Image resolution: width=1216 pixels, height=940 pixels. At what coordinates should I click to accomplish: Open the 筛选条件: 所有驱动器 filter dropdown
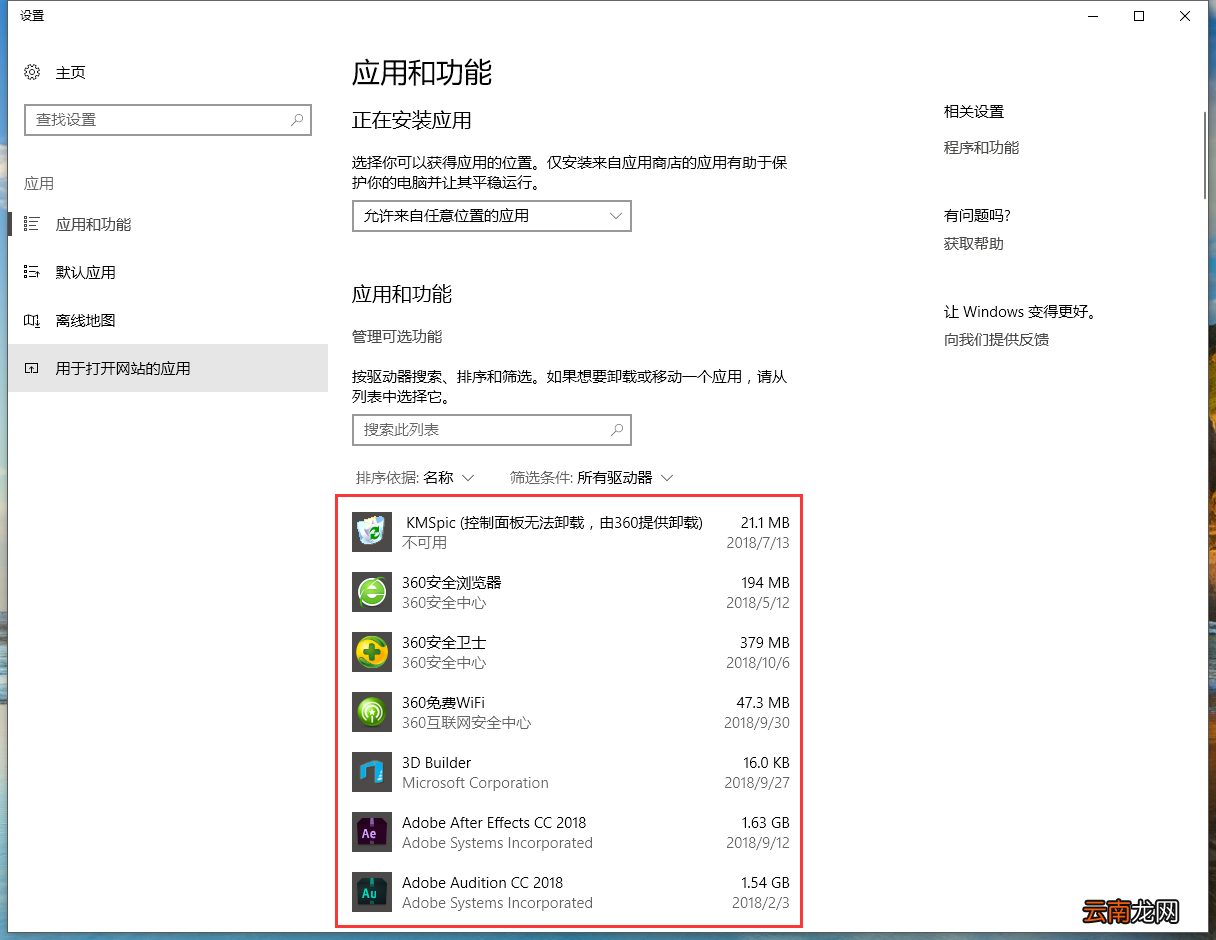click(x=592, y=478)
